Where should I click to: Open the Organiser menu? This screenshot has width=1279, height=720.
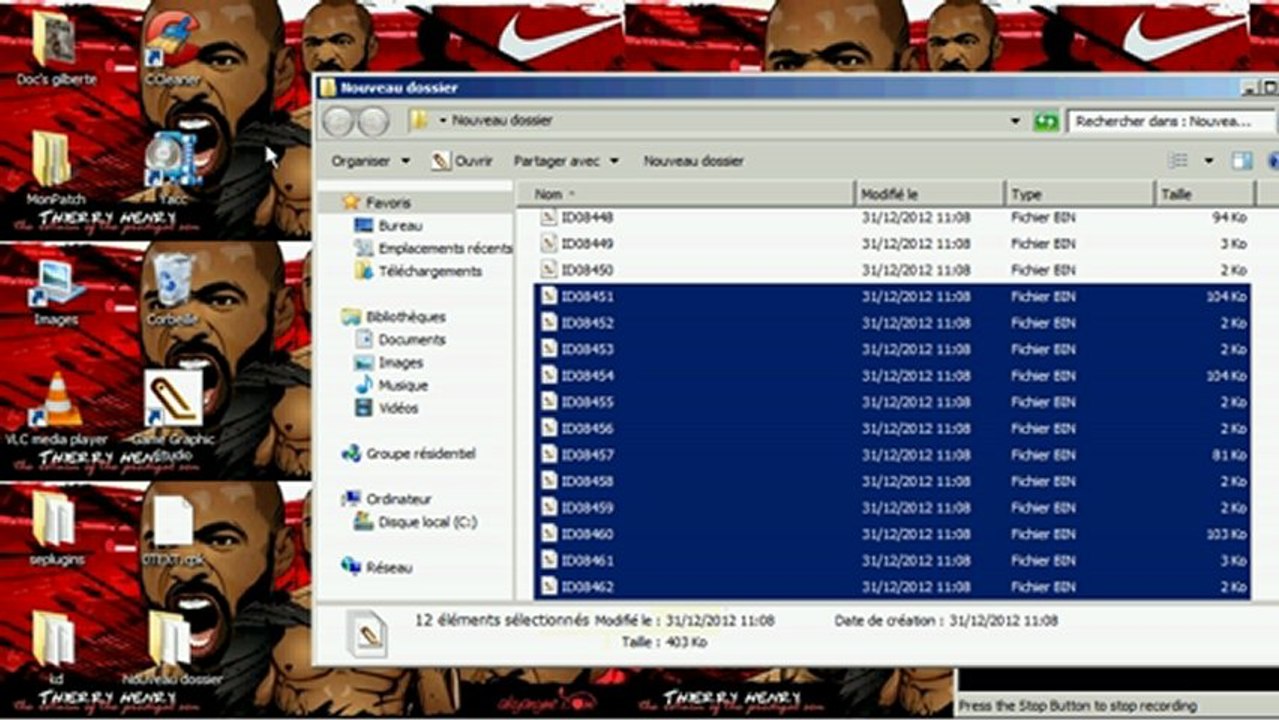pyautogui.click(x=371, y=160)
